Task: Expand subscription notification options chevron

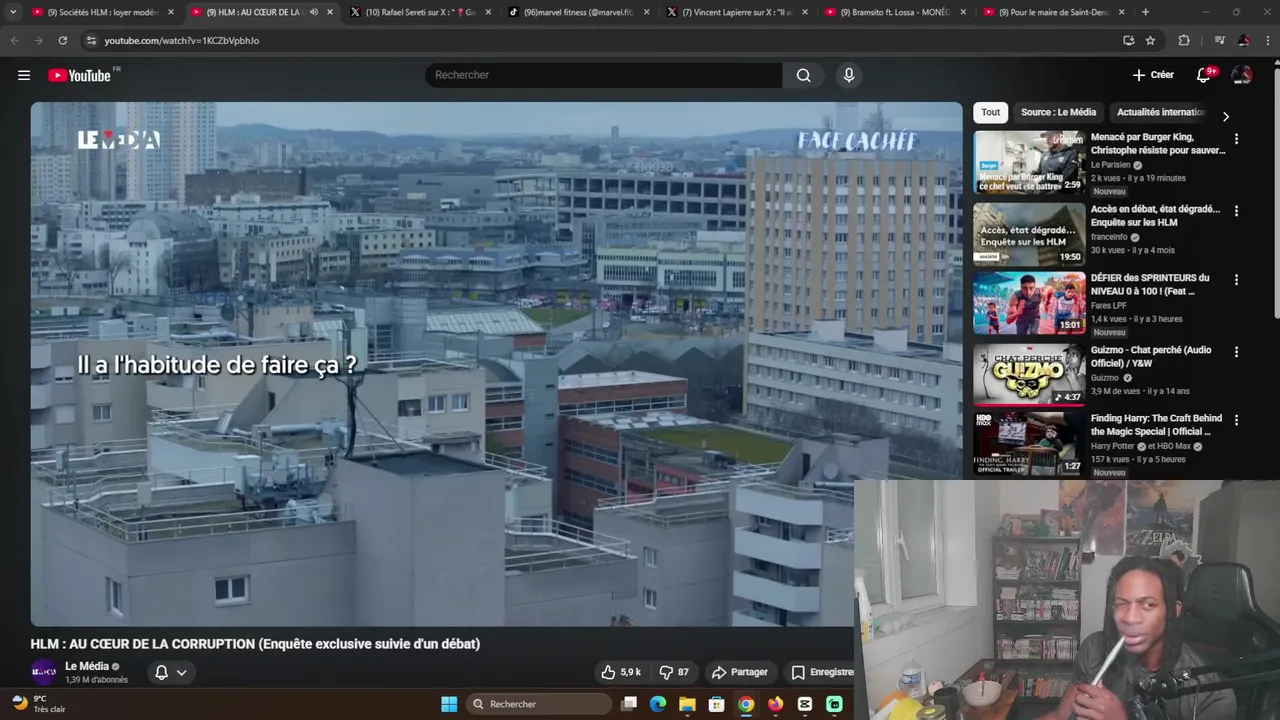Action: (182, 673)
